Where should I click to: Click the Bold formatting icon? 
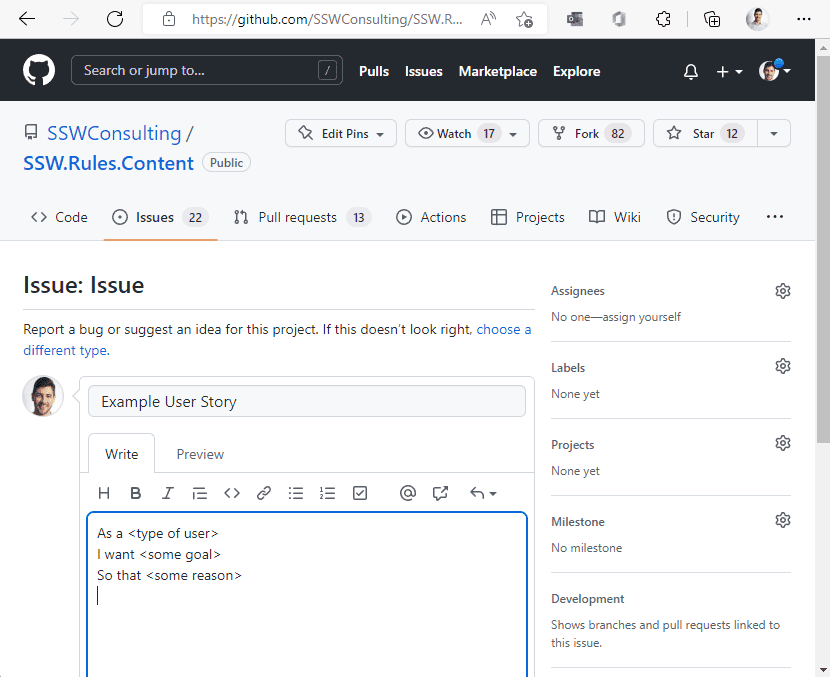[x=136, y=493]
